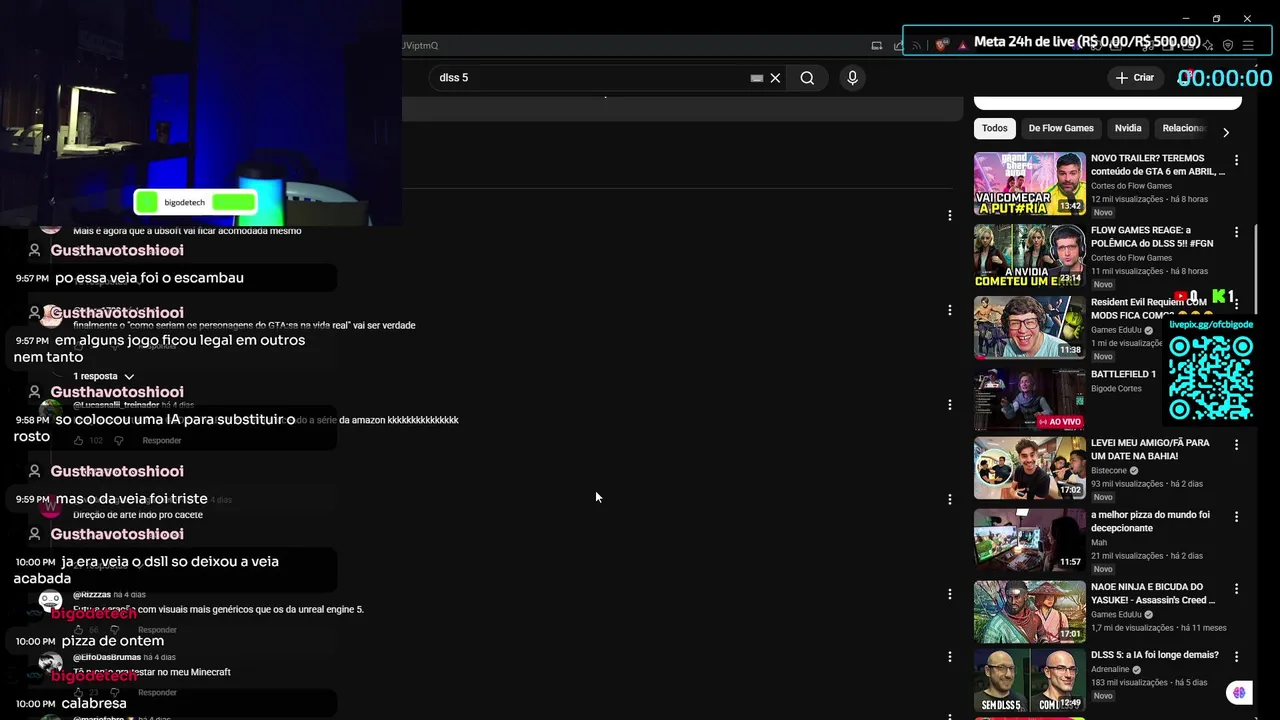Open options for the 'ubsoft' comment
The height and width of the screenshot is (720, 1280).
pos(950,215)
